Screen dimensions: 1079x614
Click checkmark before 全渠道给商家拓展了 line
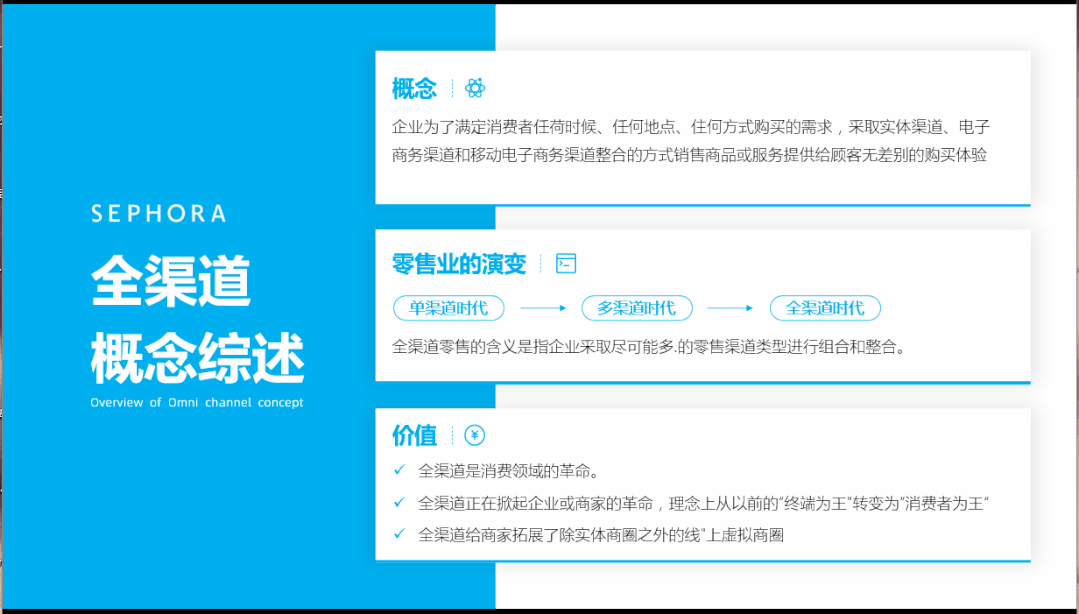point(399,533)
